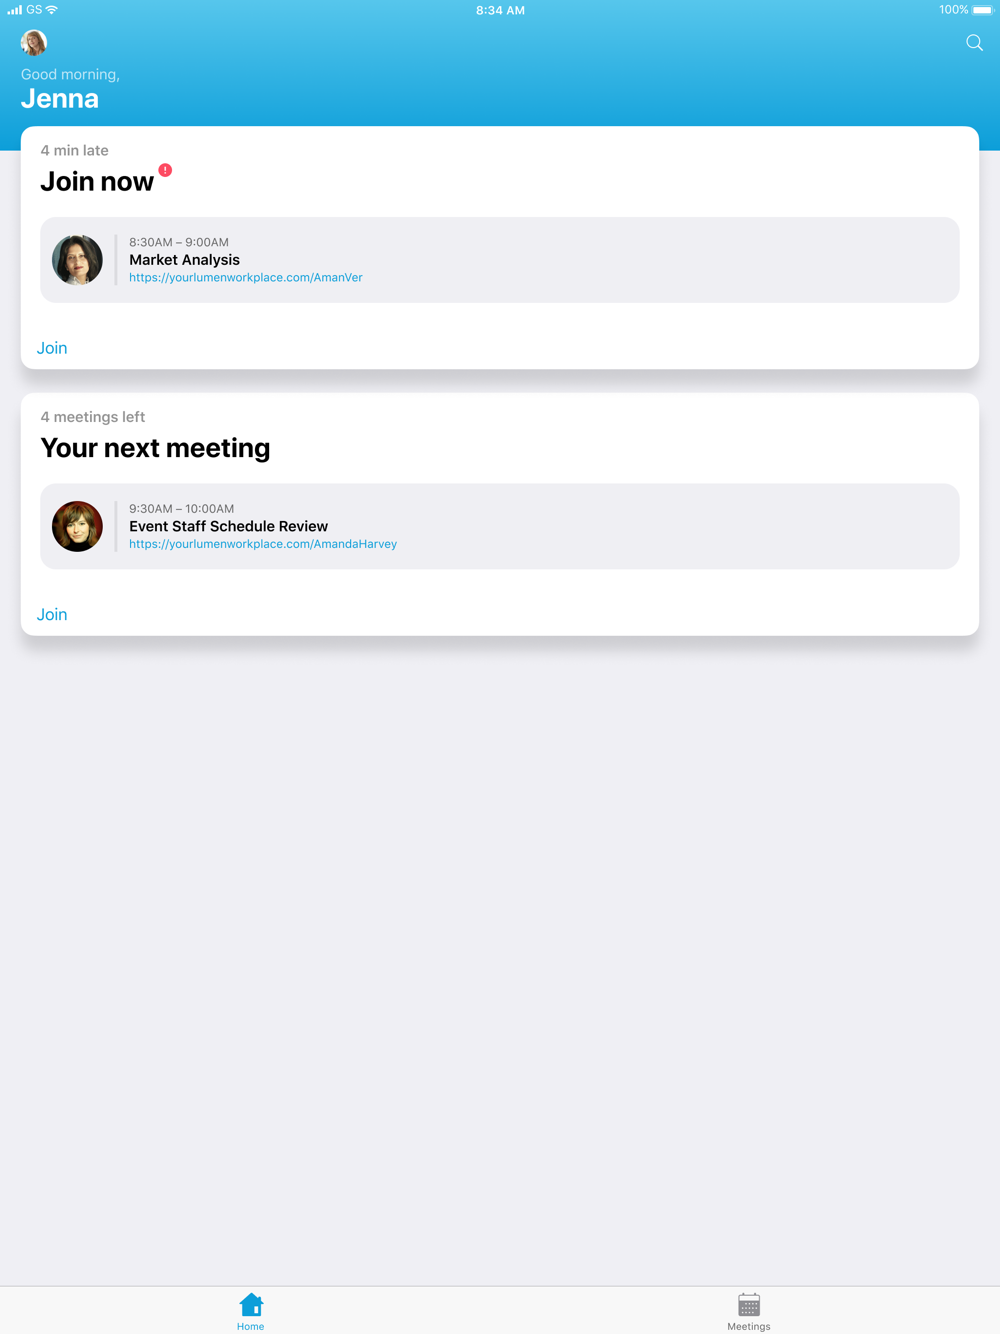Screen dimensions: 1000x1334
Task: Select the Market Analysis meeting title
Action: pos(184,260)
